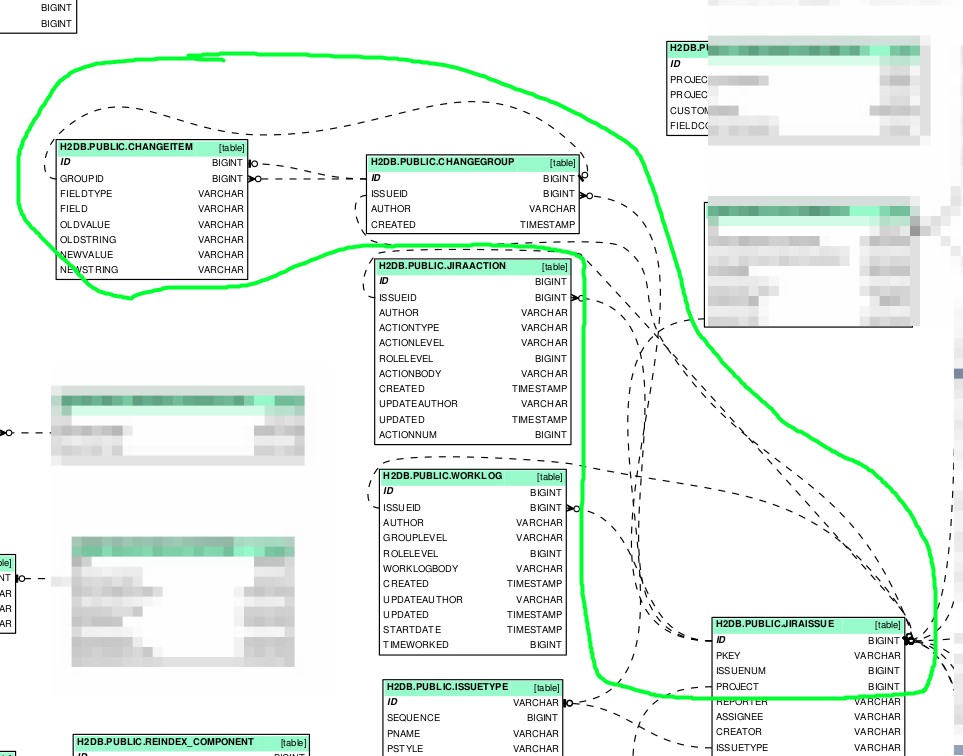This screenshot has width=963, height=756.
Task: Select the CHANGEGROUP table header
Action: tap(472, 163)
